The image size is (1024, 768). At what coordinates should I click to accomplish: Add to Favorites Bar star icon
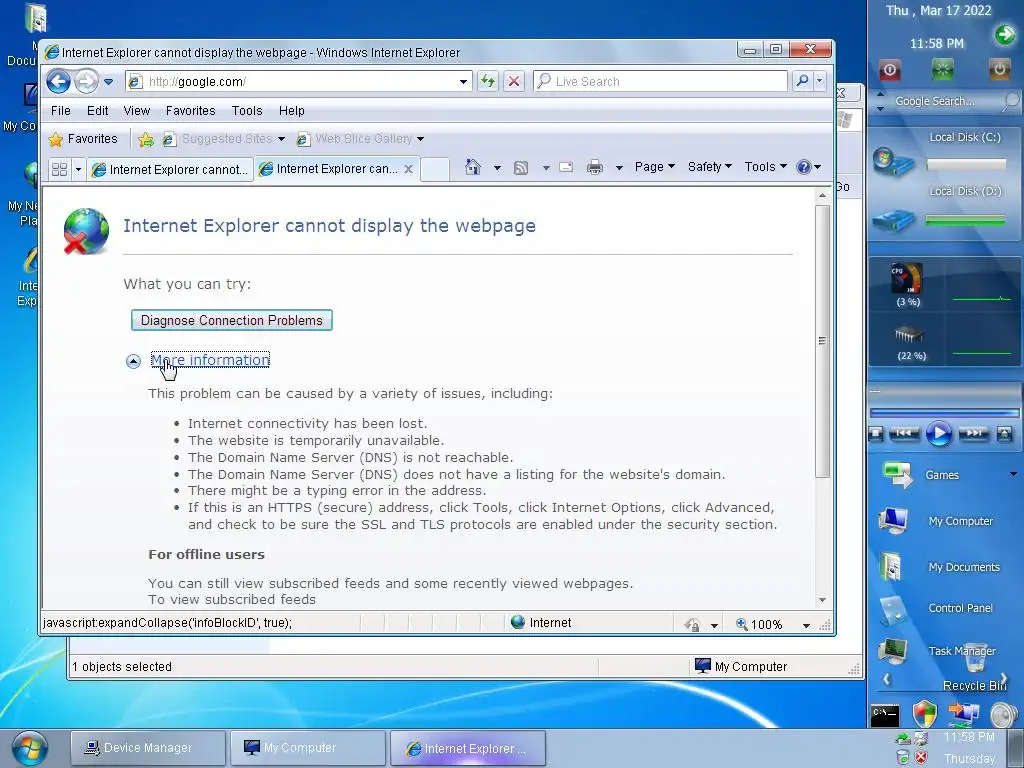point(146,139)
